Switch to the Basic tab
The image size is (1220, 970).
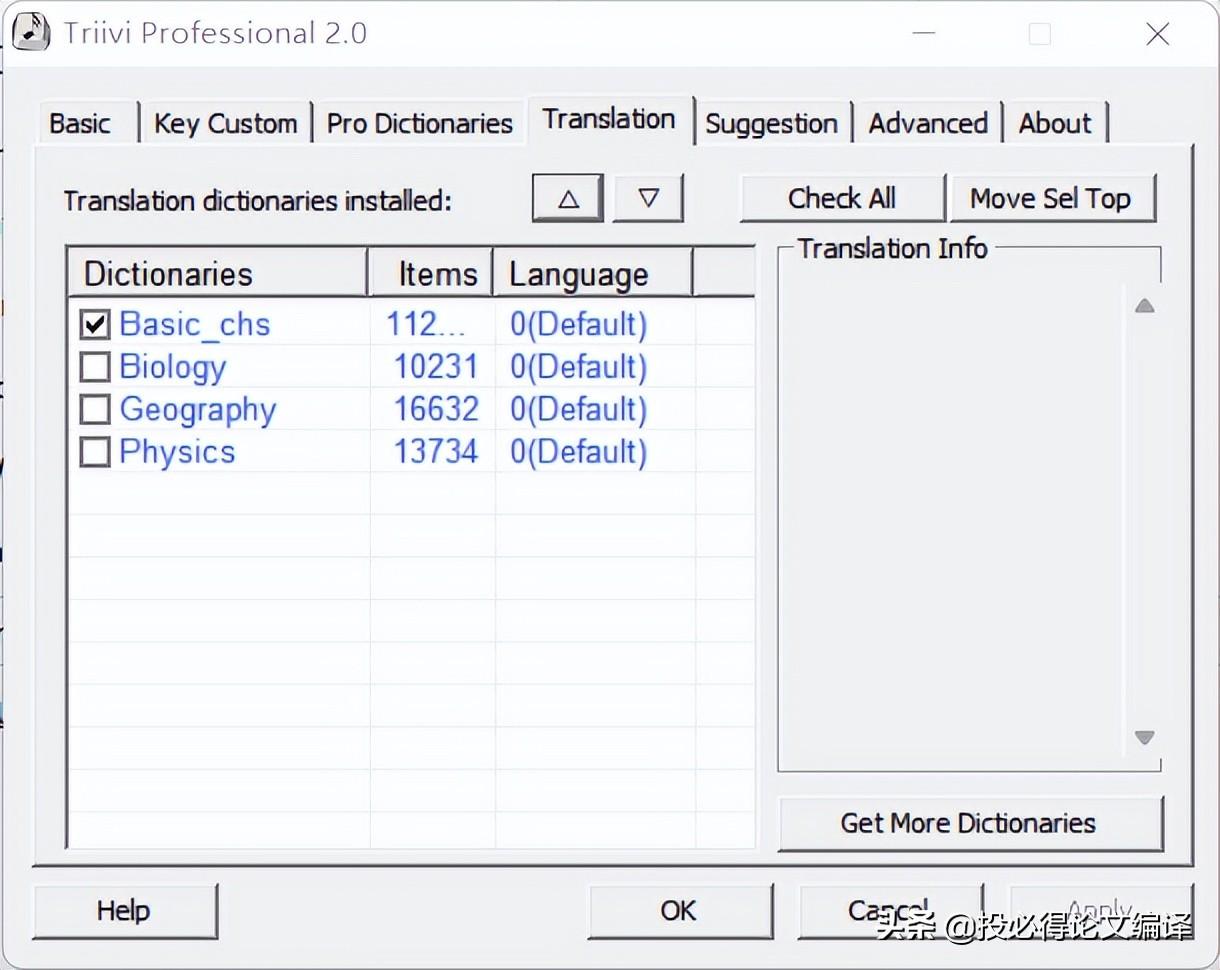coord(80,124)
